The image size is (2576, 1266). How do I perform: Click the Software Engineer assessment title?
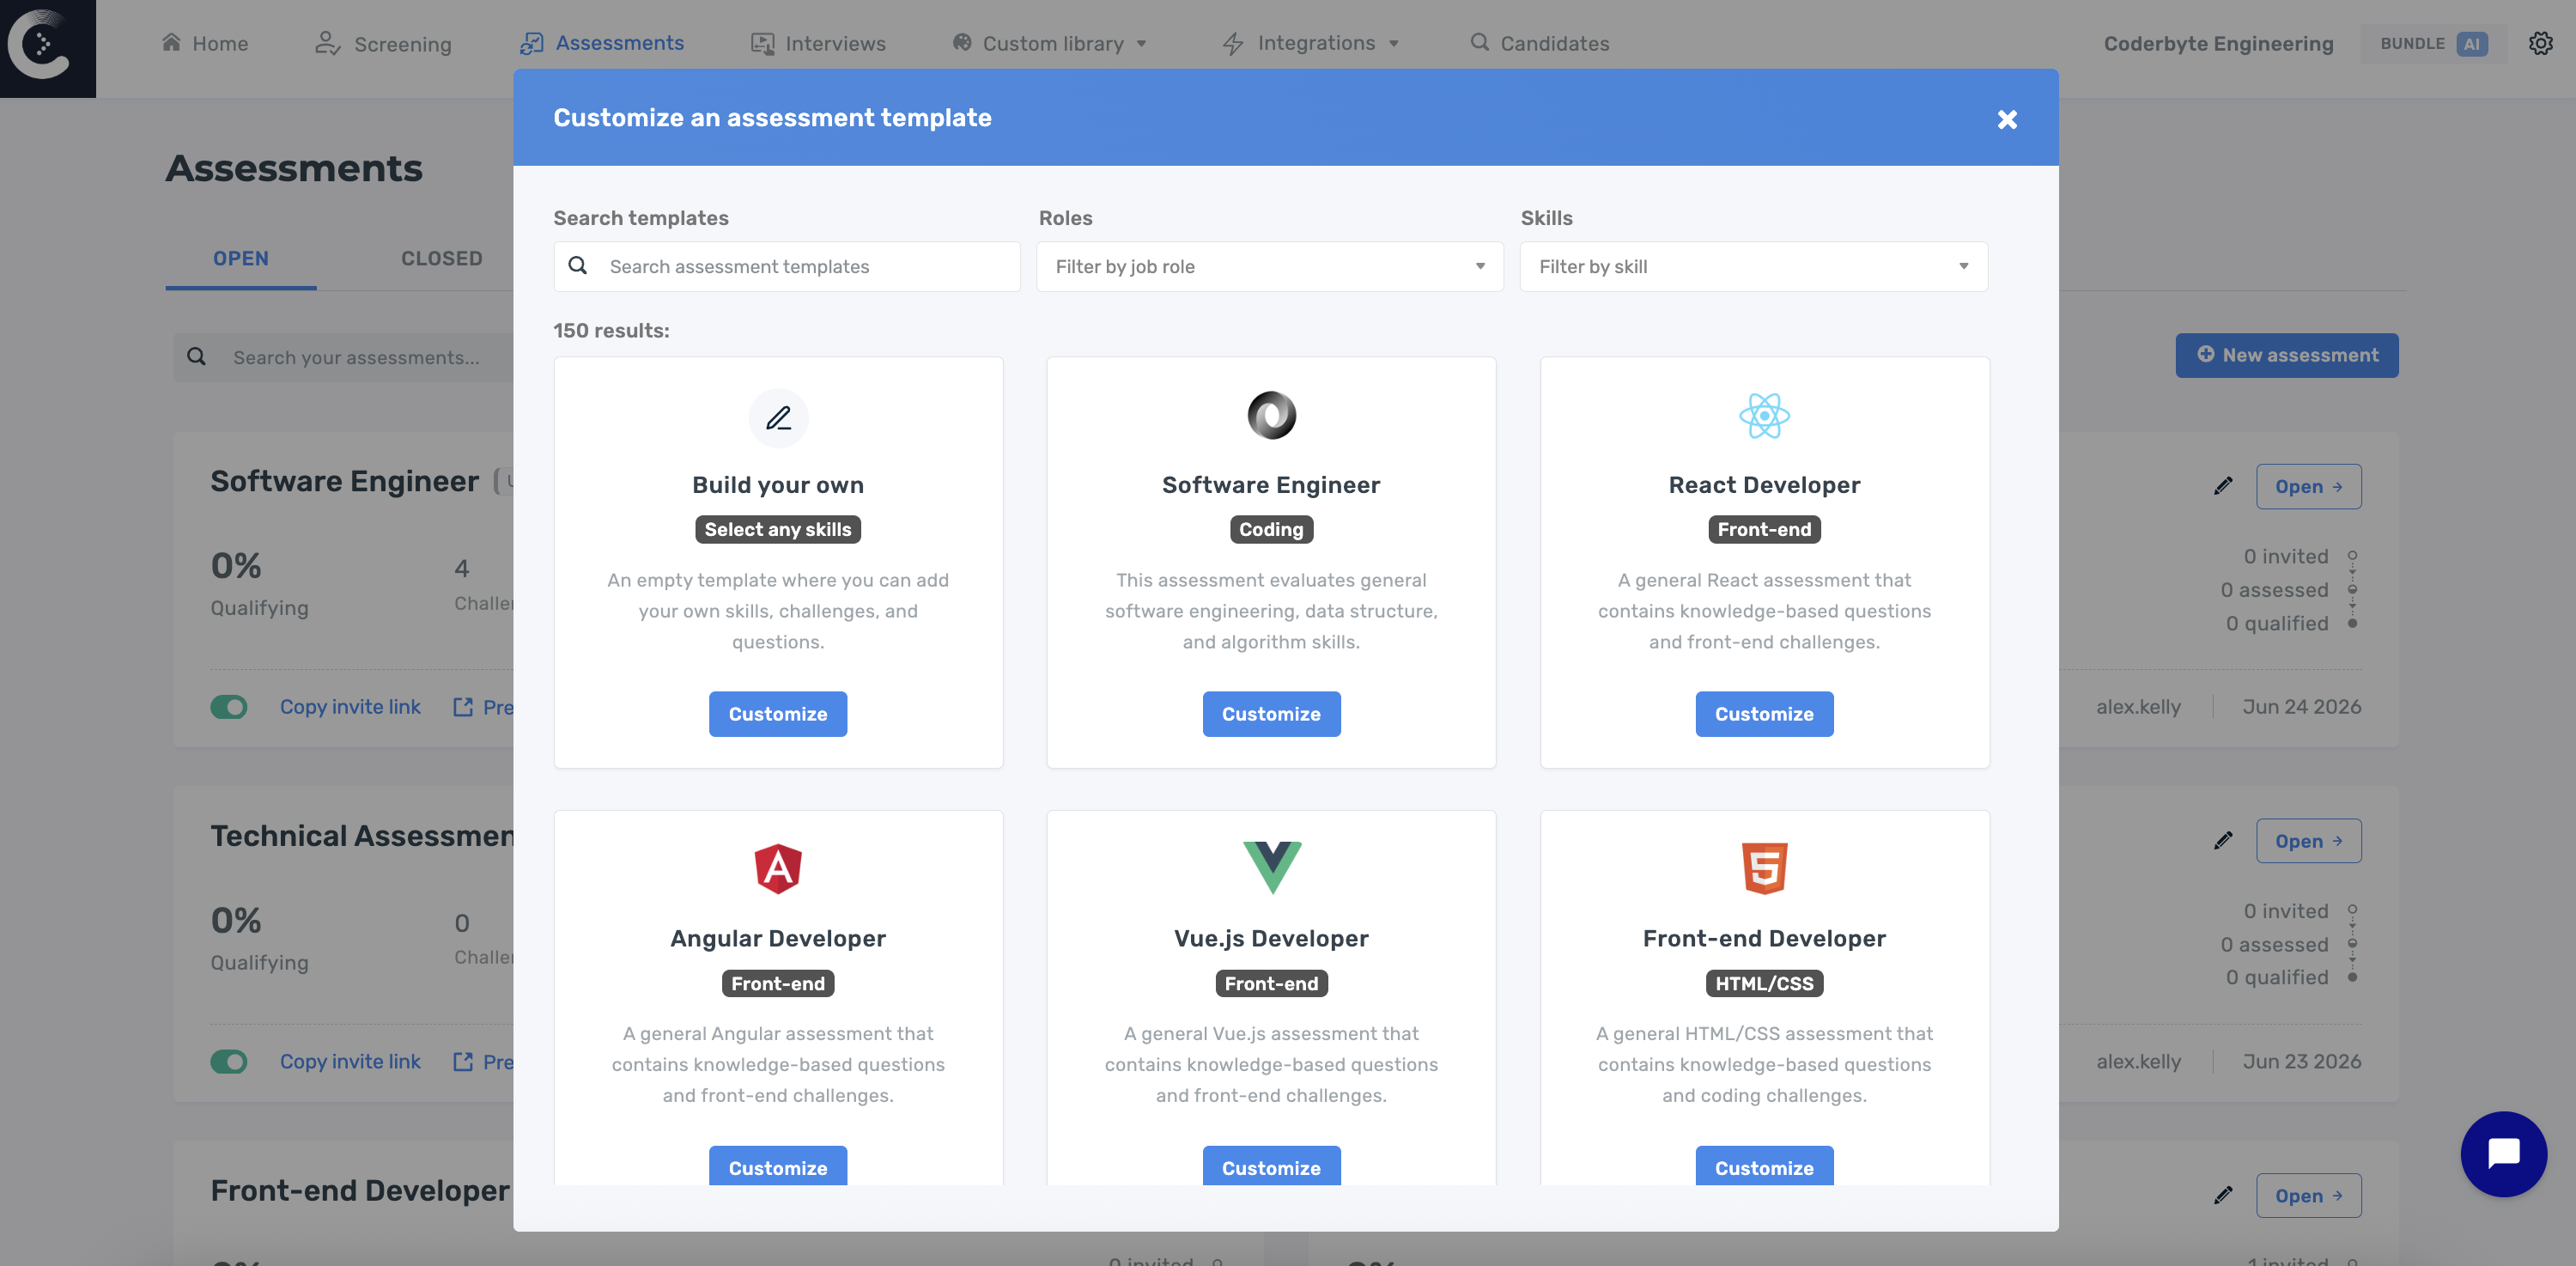click(x=344, y=481)
